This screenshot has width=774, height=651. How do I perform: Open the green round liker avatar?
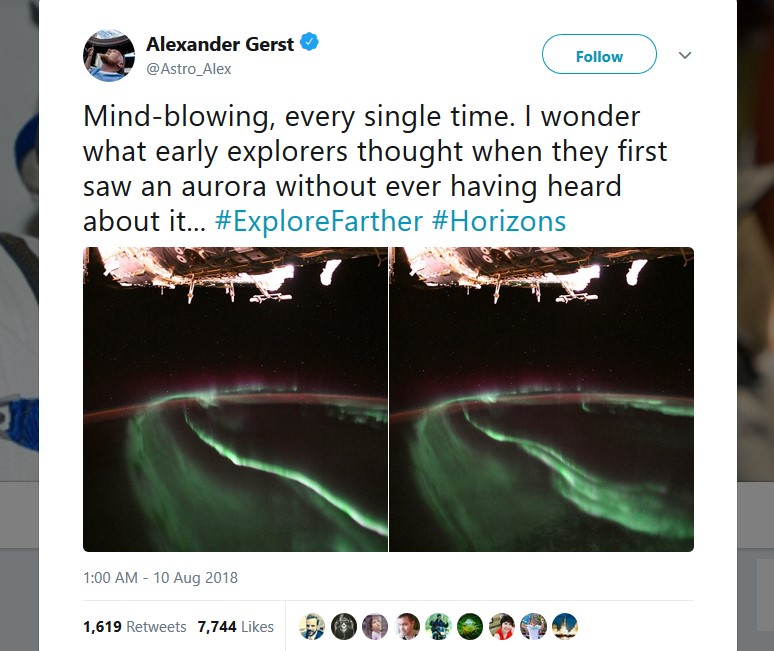470,626
